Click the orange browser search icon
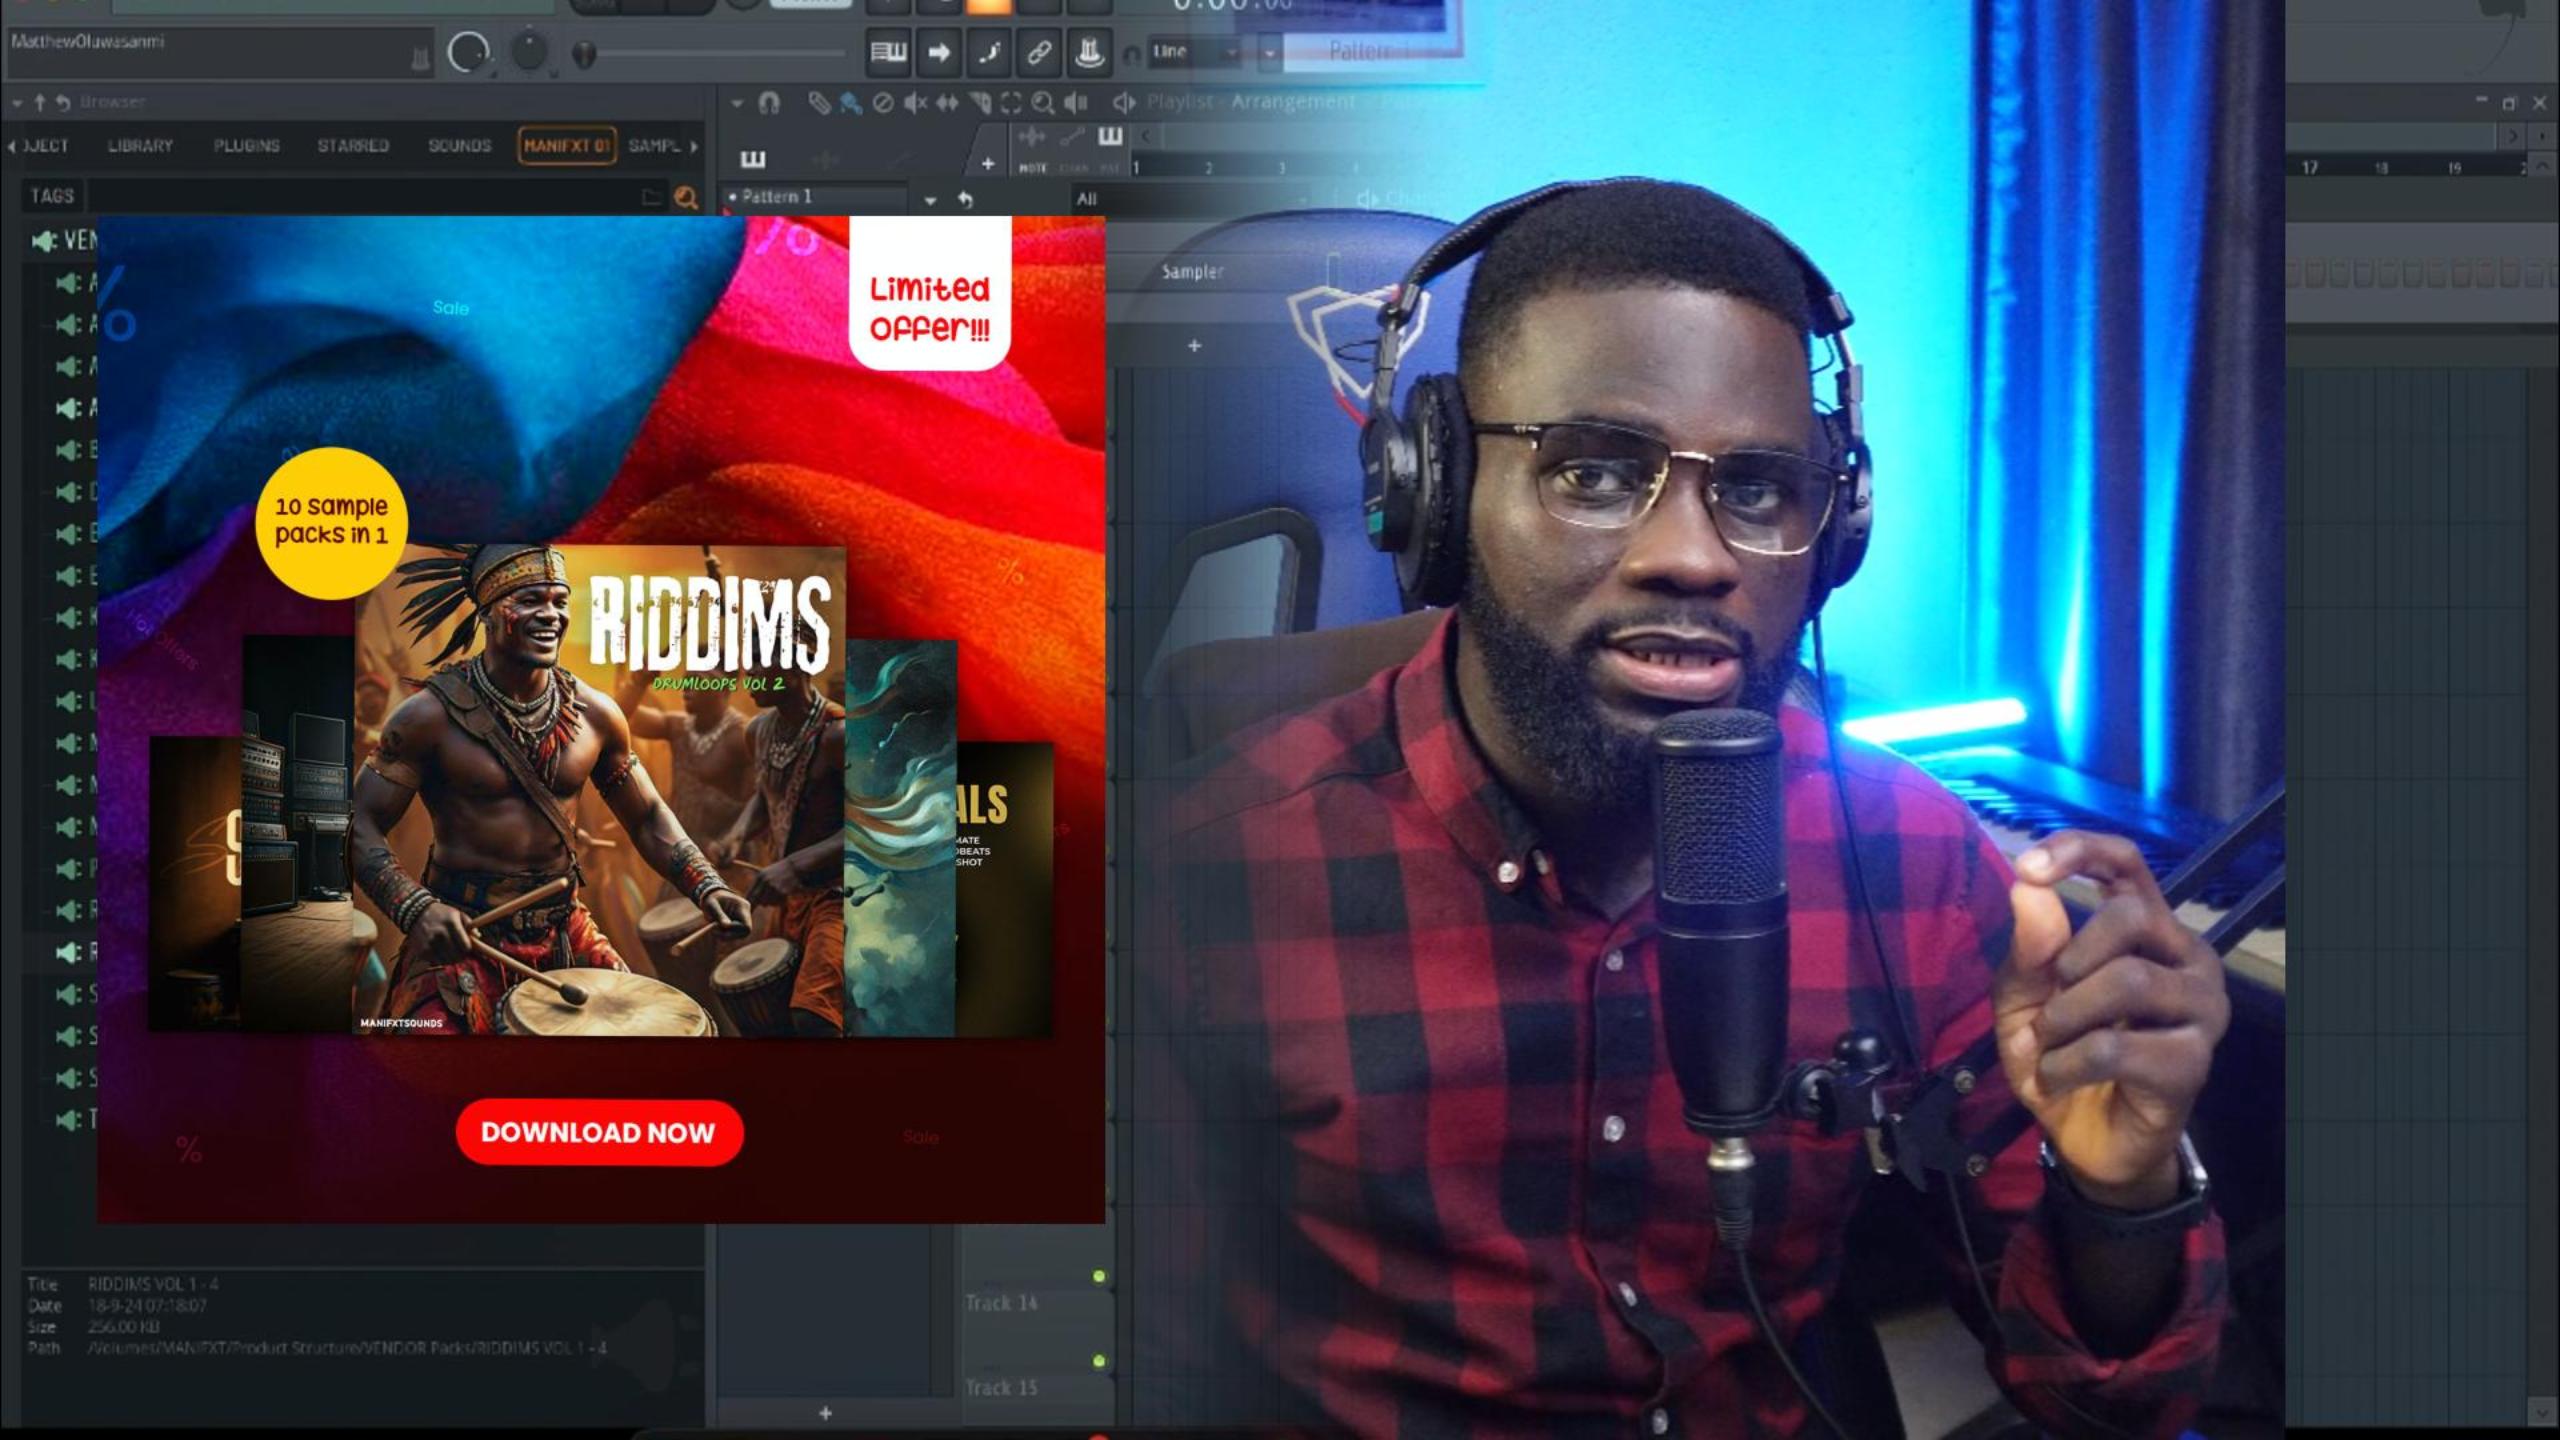The height and width of the screenshot is (1440, 2560). pos(686,197)
